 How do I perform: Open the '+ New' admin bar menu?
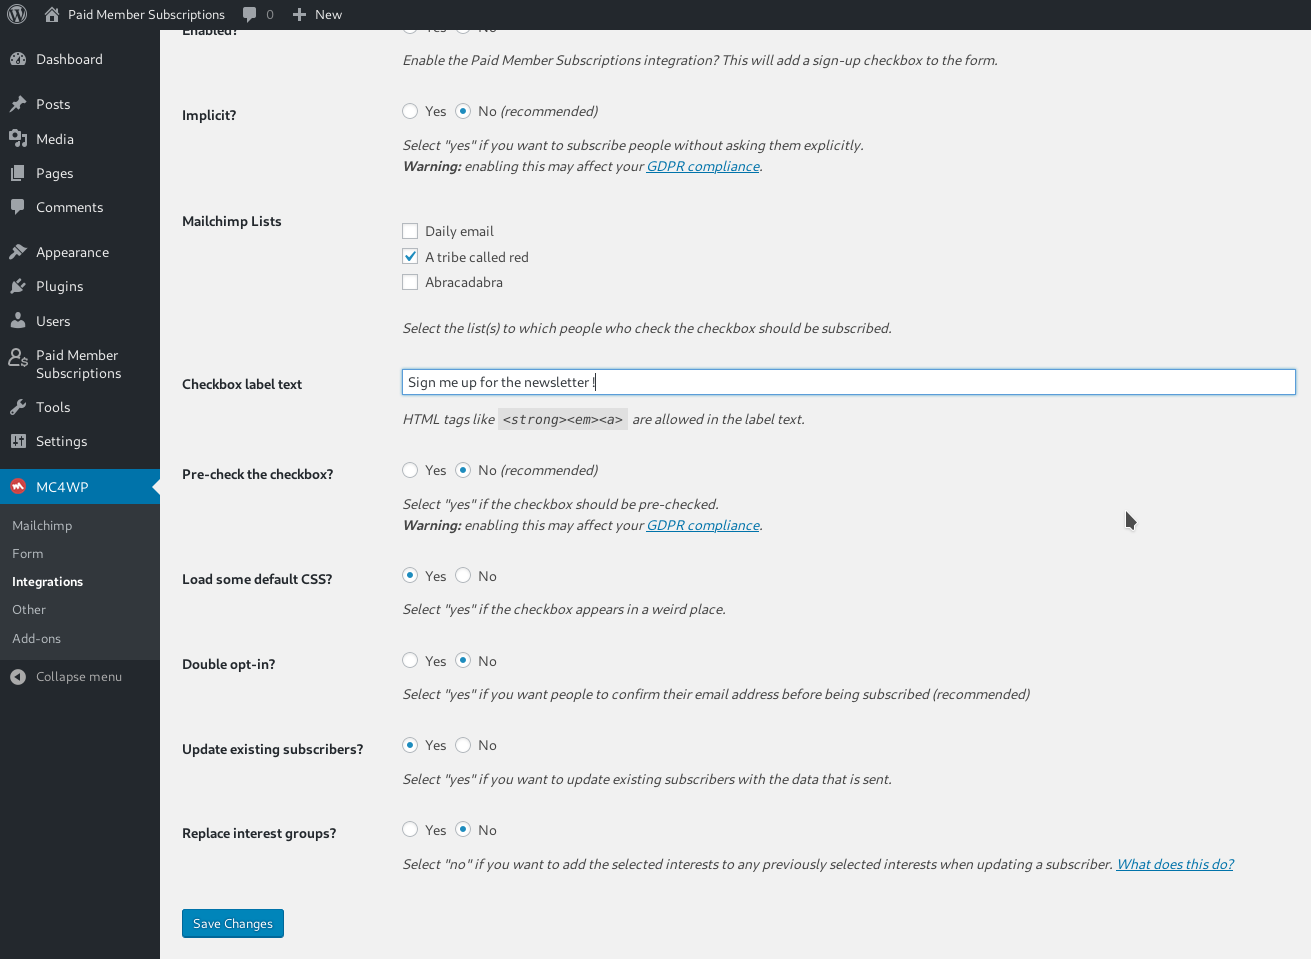(x=317, y=14)
